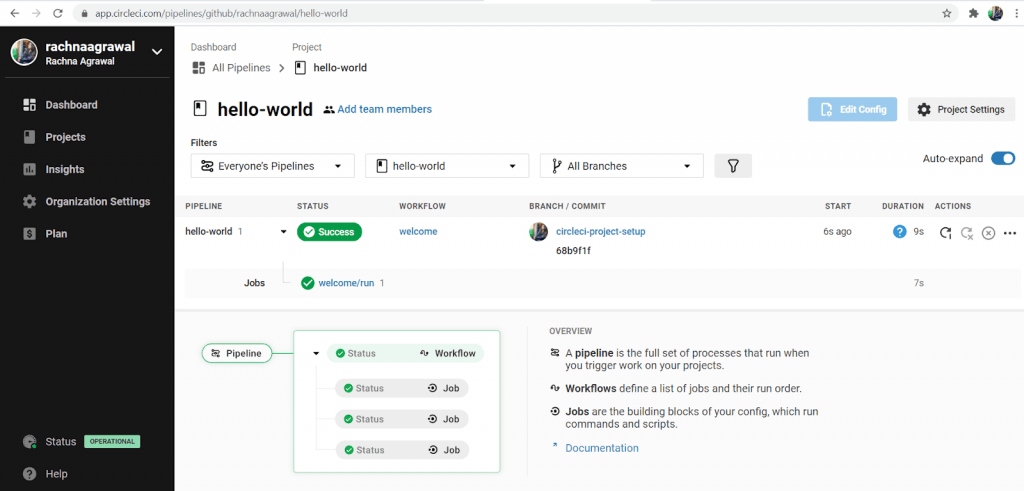The image size is (1024, 491).
Task: Click the cancel workflow icon in Actions
Action: tap(988, 233)
